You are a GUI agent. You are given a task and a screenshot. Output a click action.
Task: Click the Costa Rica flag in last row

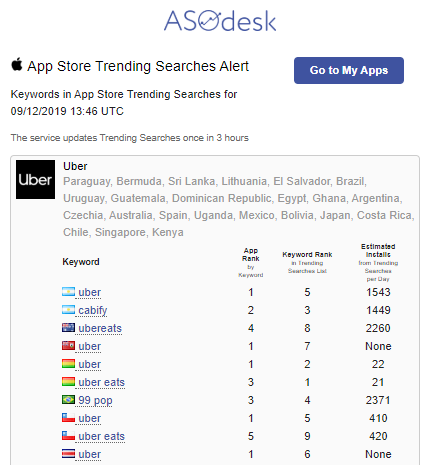click(x=68, y=453)
